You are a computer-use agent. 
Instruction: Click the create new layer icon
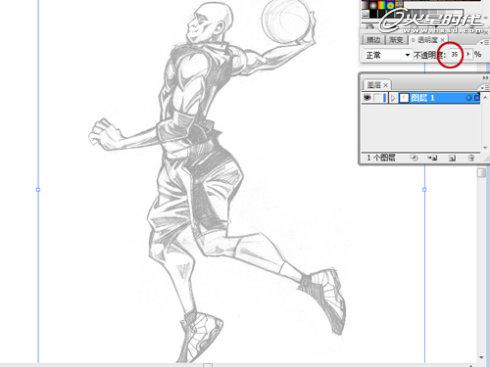pos(452,158)
